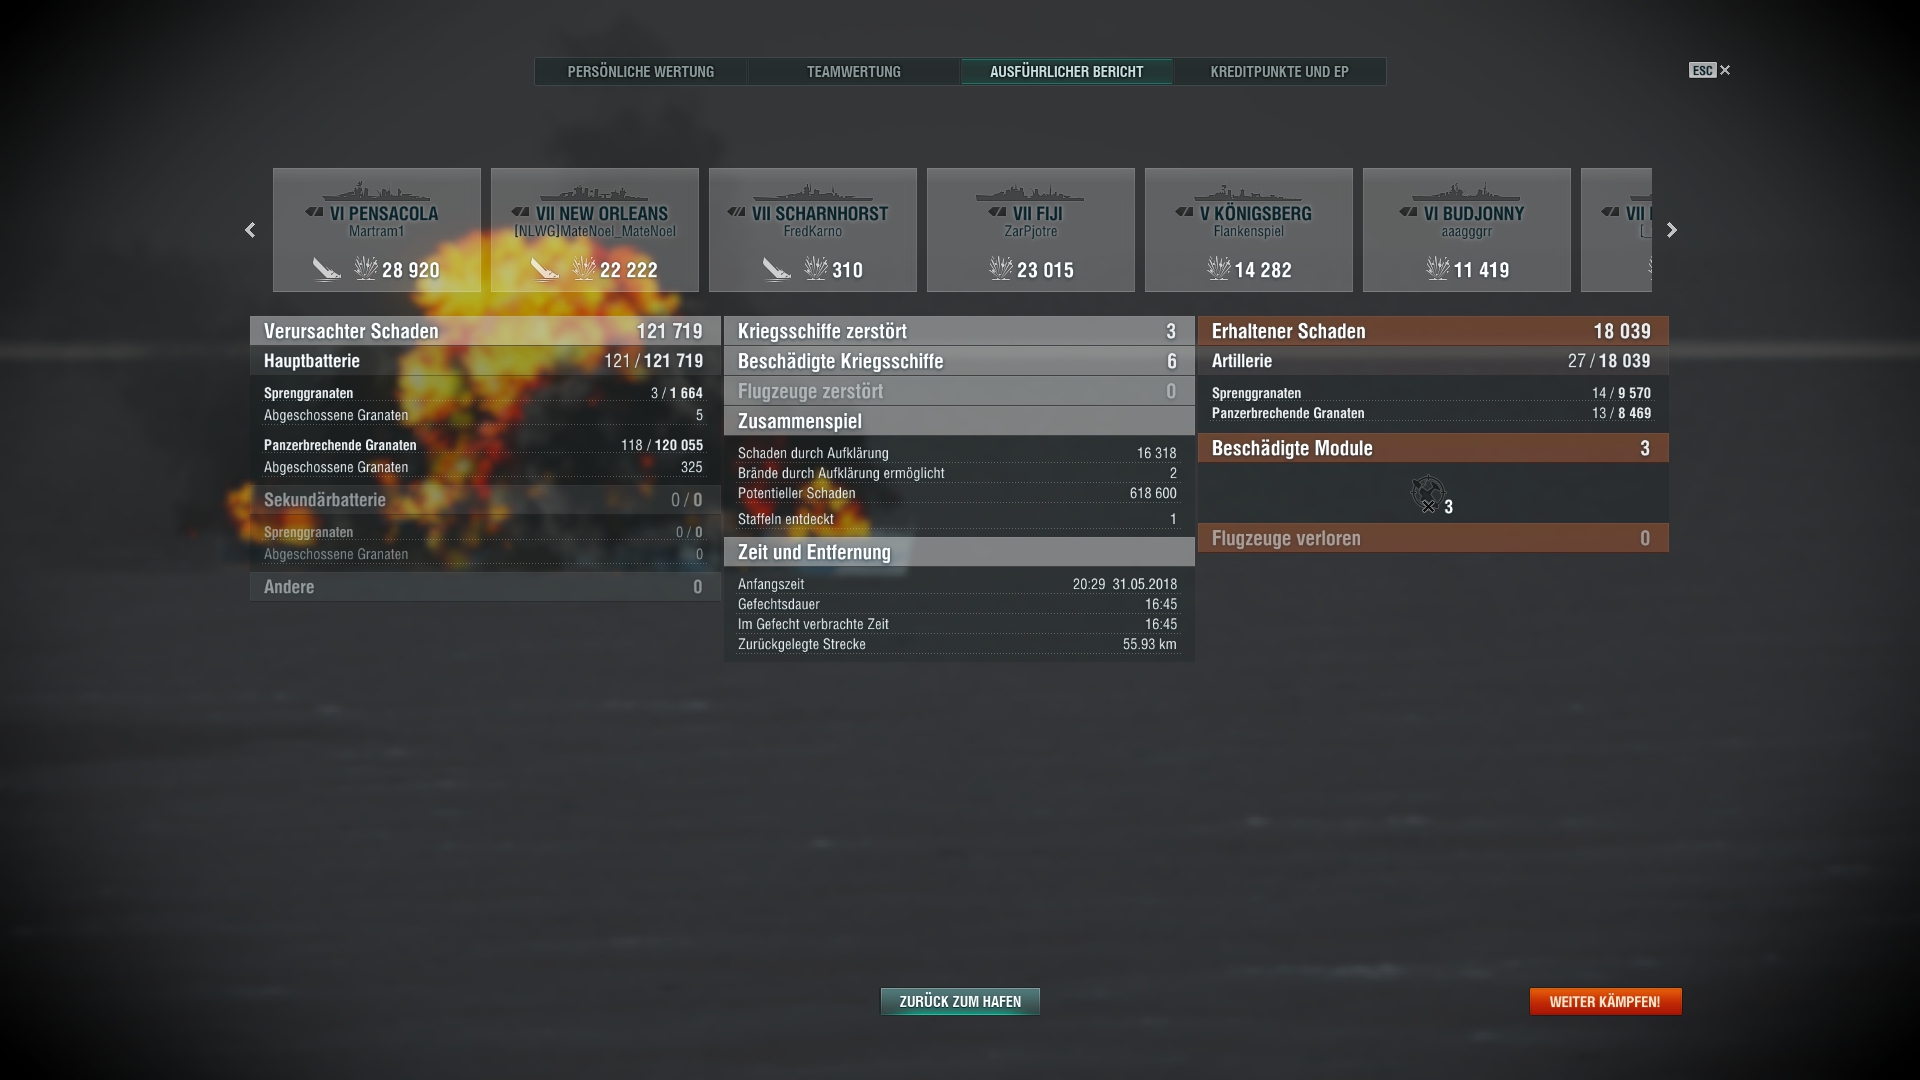
Task: Click the Zurück zum Hafen button
Action: click(x=960, y=1001)
